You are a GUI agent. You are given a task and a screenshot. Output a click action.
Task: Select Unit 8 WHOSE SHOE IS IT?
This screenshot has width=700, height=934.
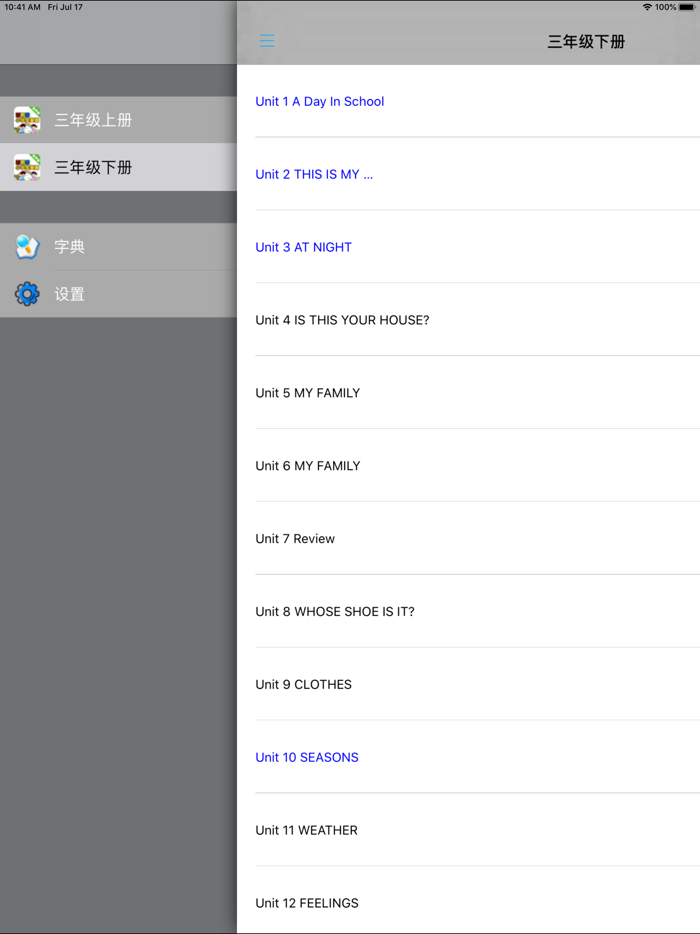468,611
